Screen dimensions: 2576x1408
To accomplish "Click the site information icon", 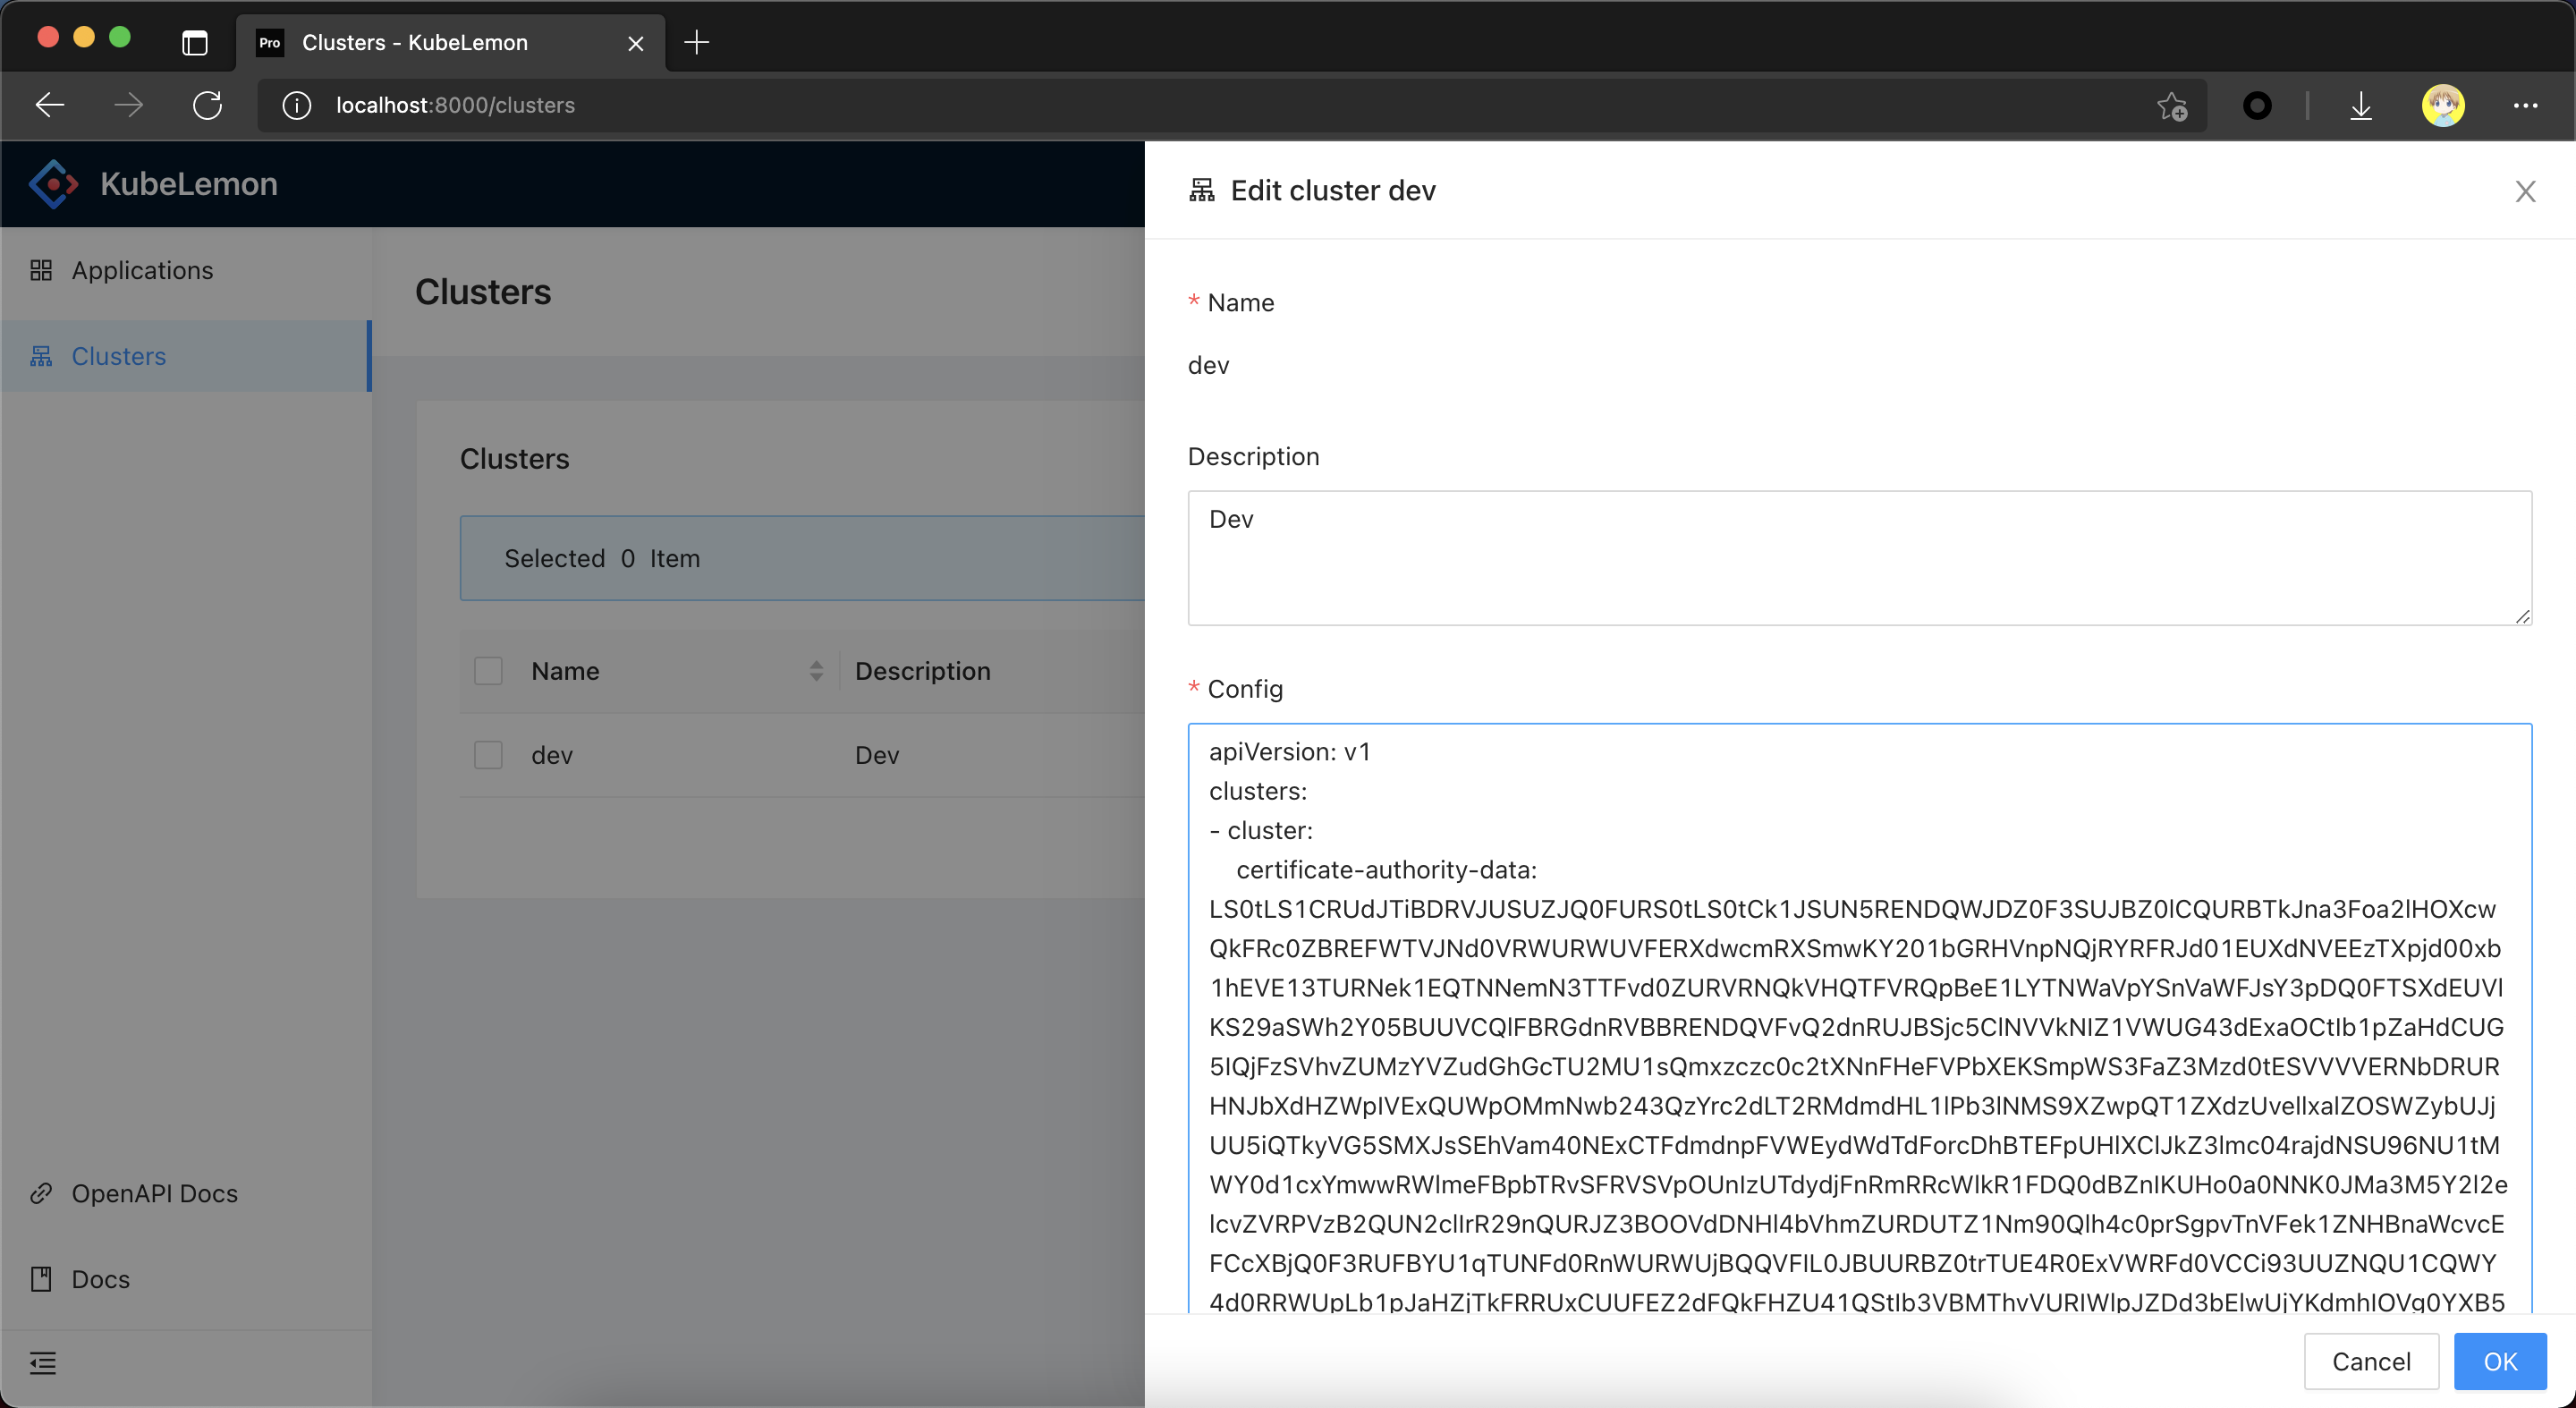I will [296, 105].
